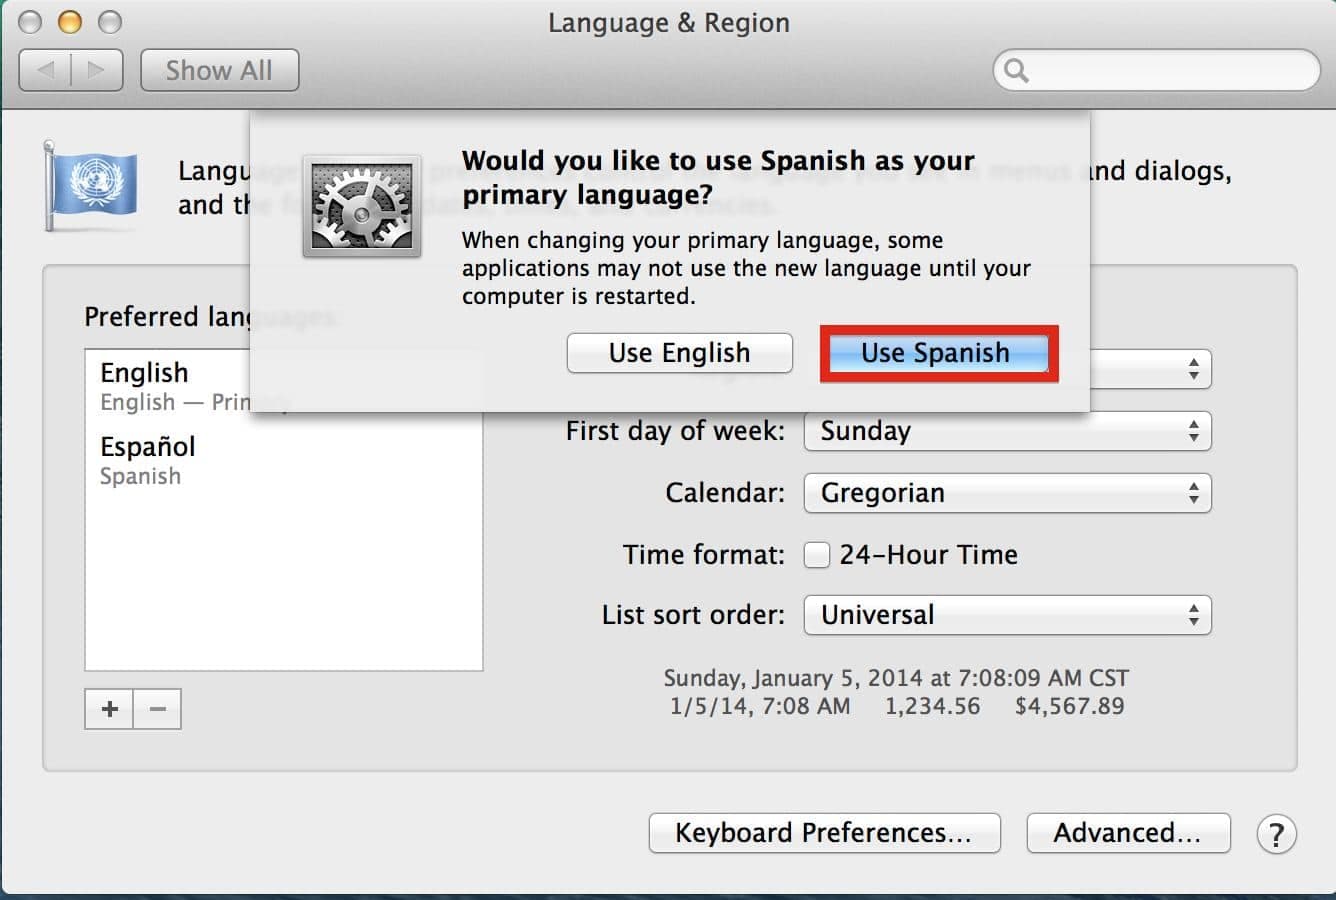Click Show All preferences button
Viewport: 1336px width, 900px height.
click(219, 70)
